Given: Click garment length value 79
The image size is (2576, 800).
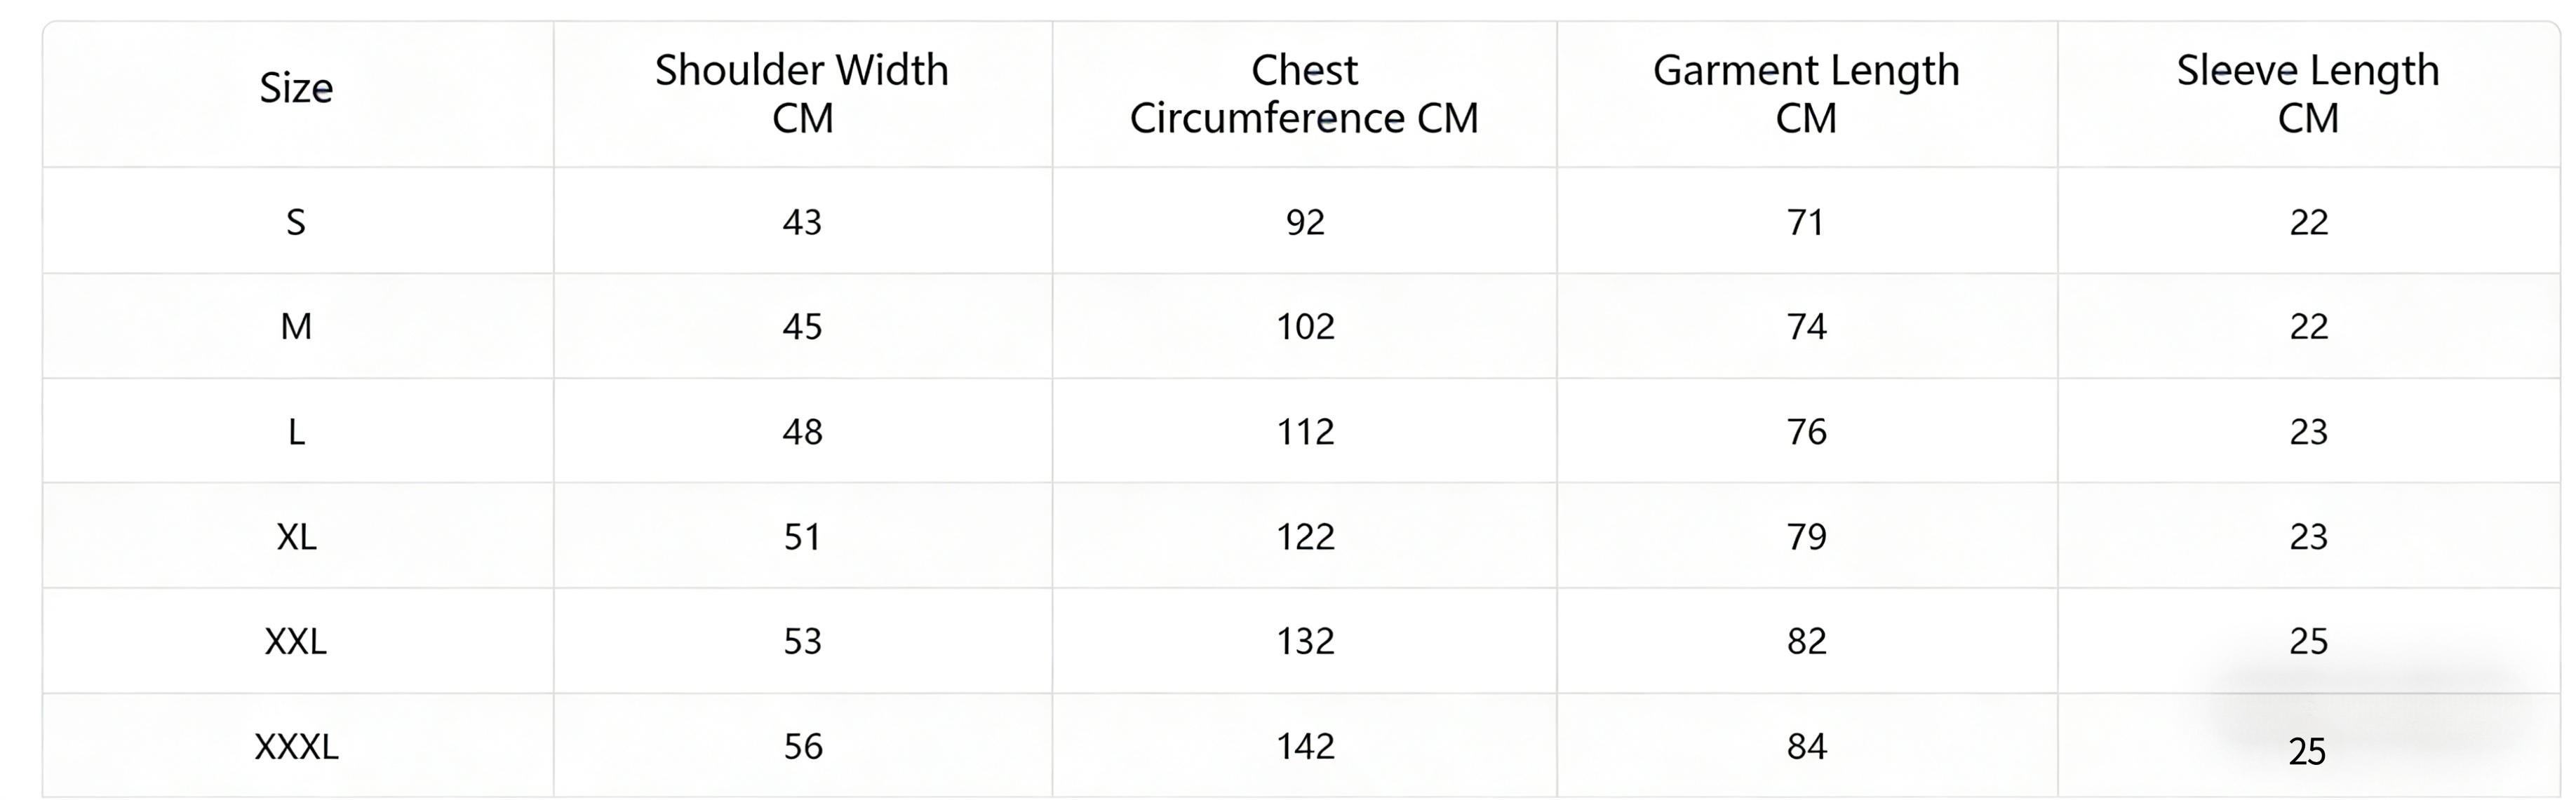Looking at the screenshot, I should [x=1807, y=537].
